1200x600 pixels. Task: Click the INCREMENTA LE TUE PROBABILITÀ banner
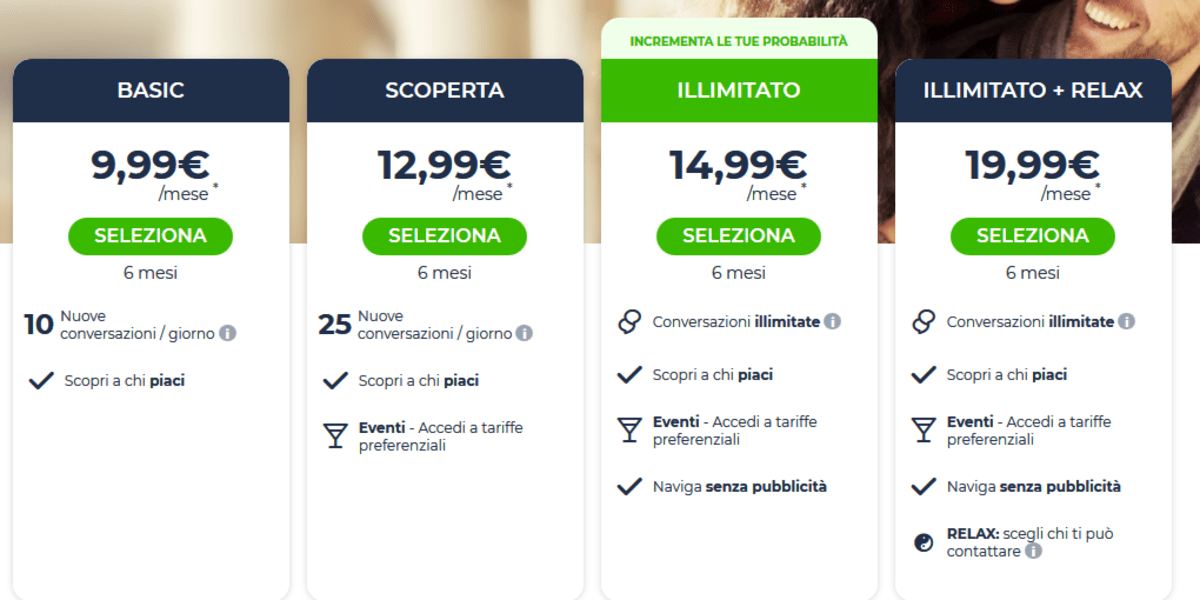[739, 43]
